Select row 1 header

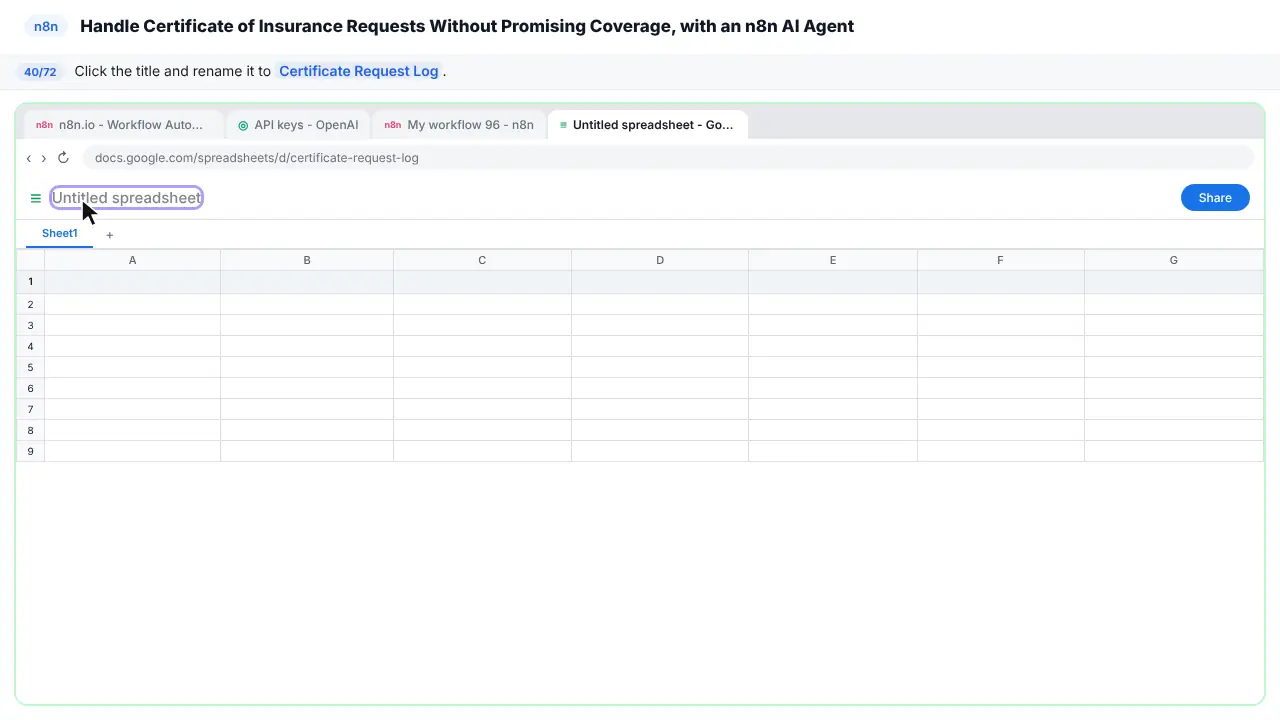(x=31, y=282)
